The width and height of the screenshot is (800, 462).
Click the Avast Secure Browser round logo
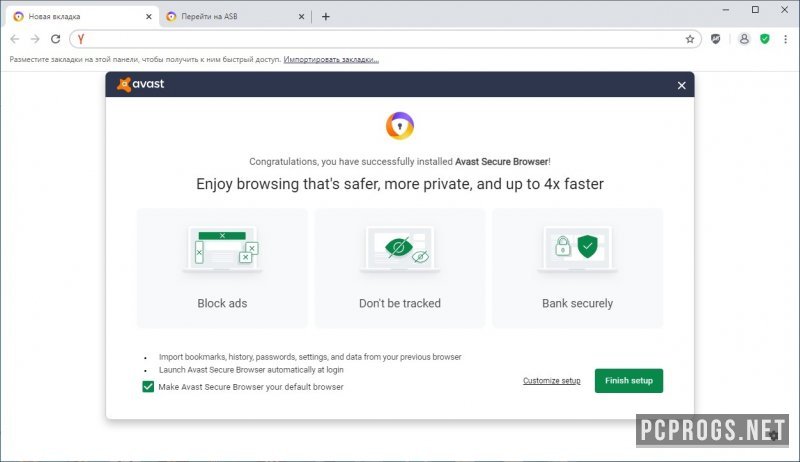[399, 126]
